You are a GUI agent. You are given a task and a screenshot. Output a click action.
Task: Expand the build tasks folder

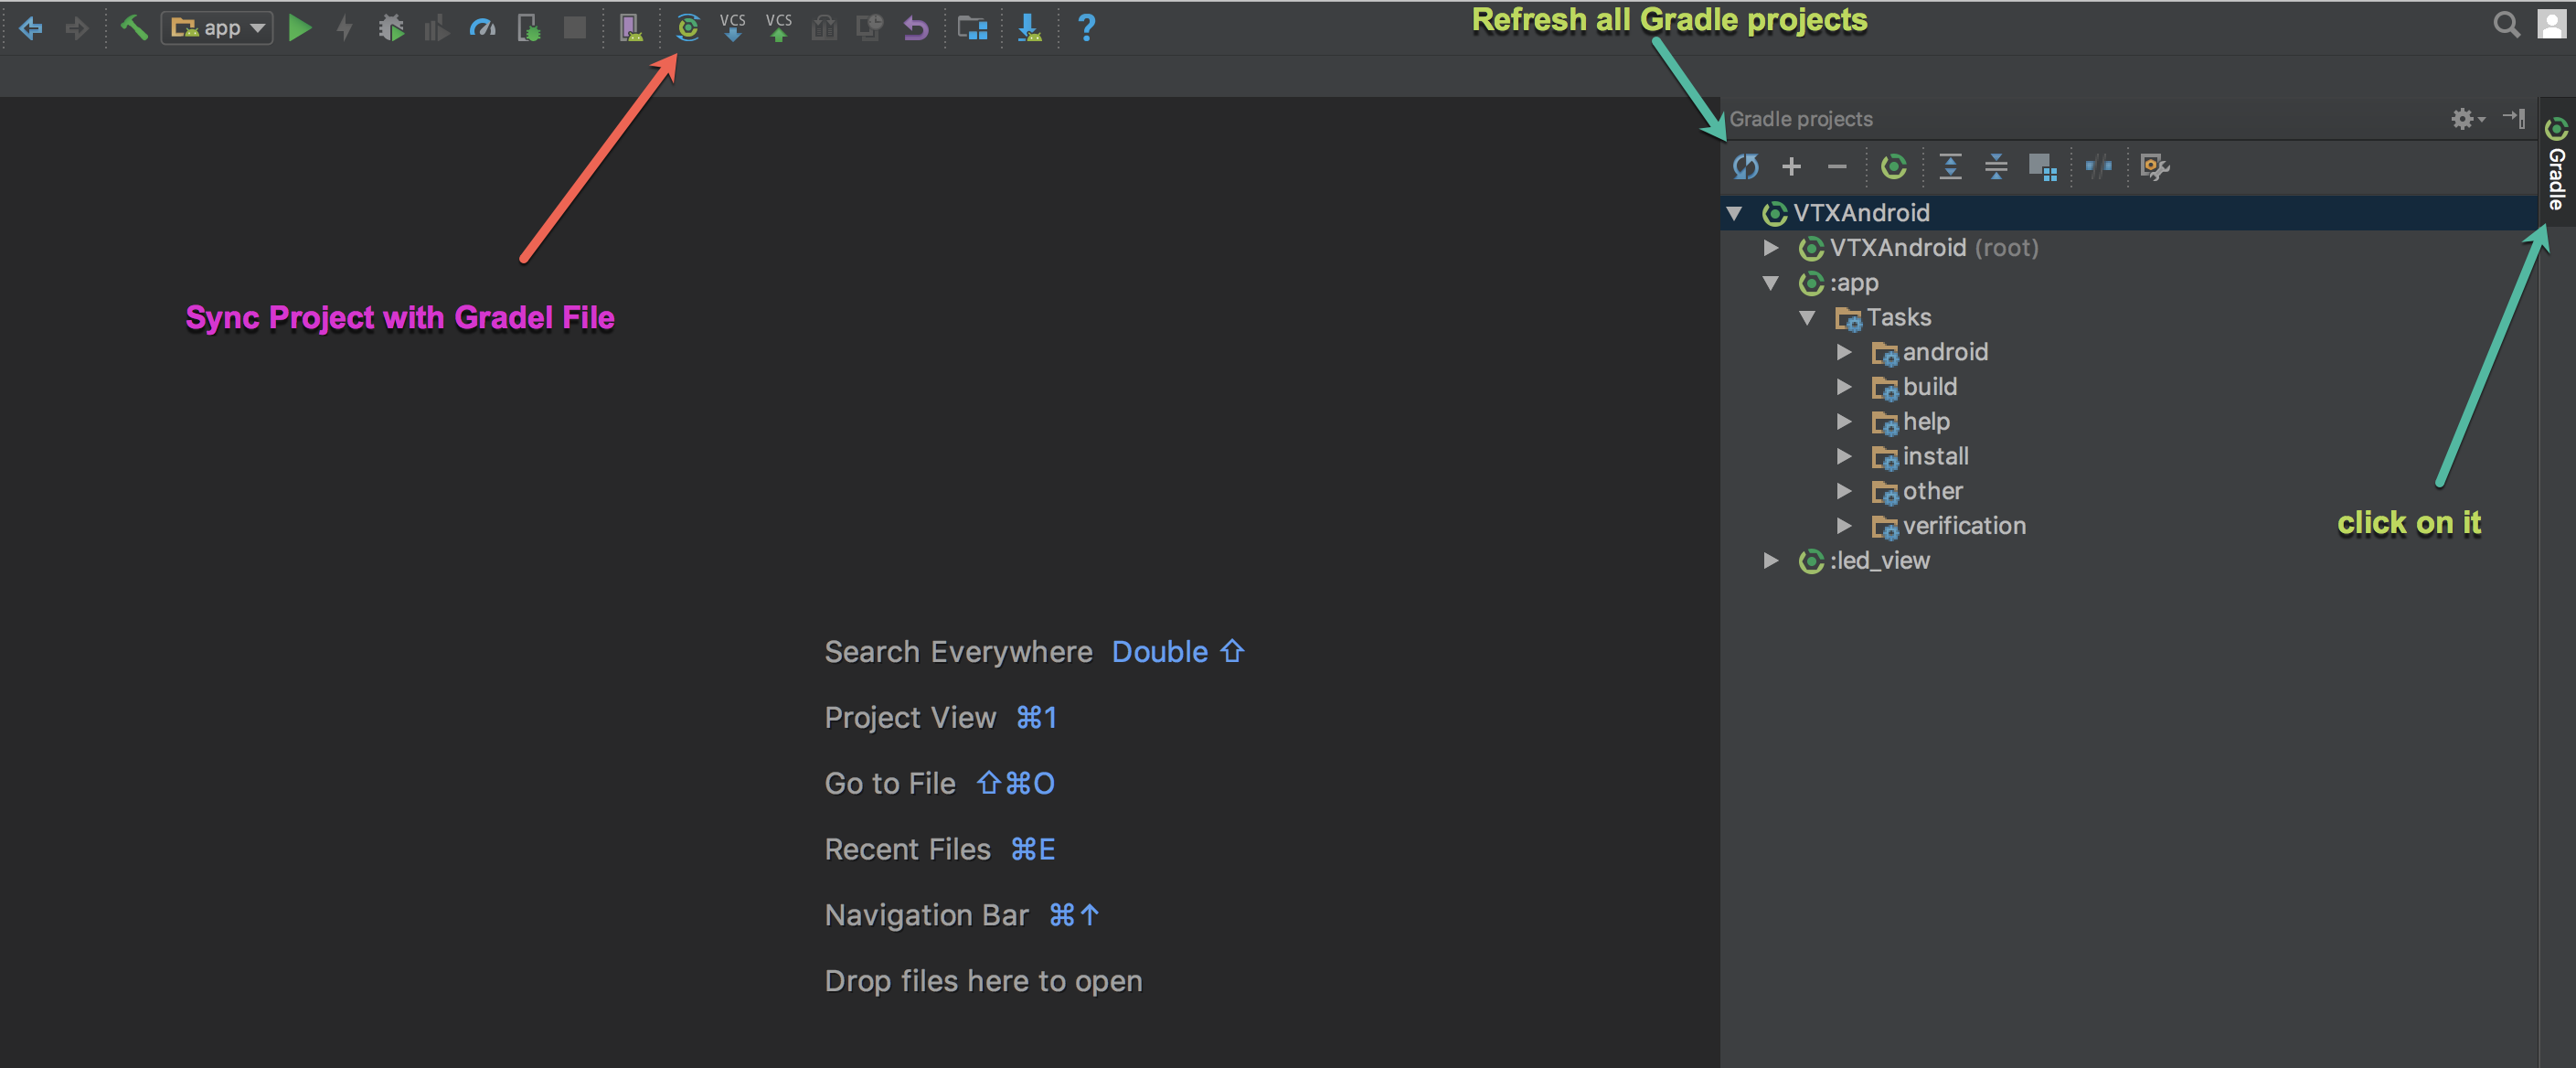tap(1843, 386)
